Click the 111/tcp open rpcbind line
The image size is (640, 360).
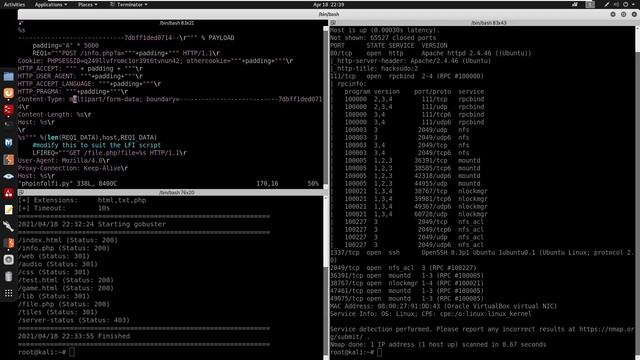coord(407,76)
